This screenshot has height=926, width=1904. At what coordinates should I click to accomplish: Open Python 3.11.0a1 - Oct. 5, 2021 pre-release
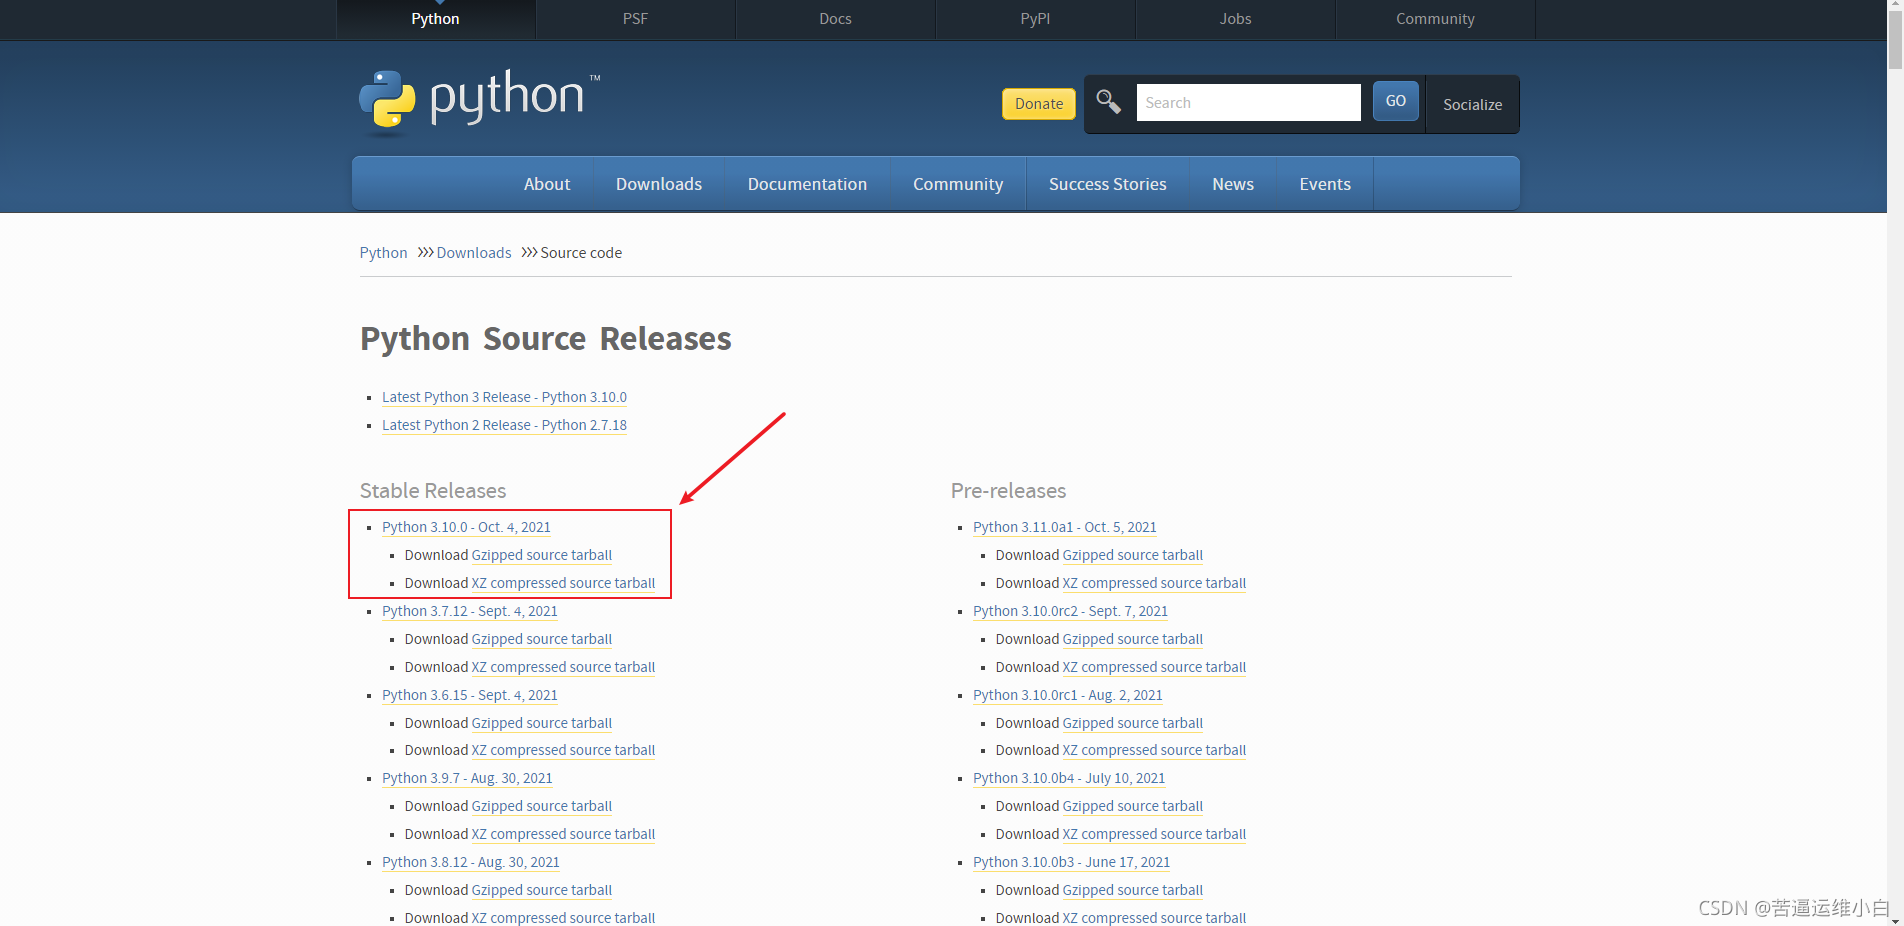(1065, 527)
